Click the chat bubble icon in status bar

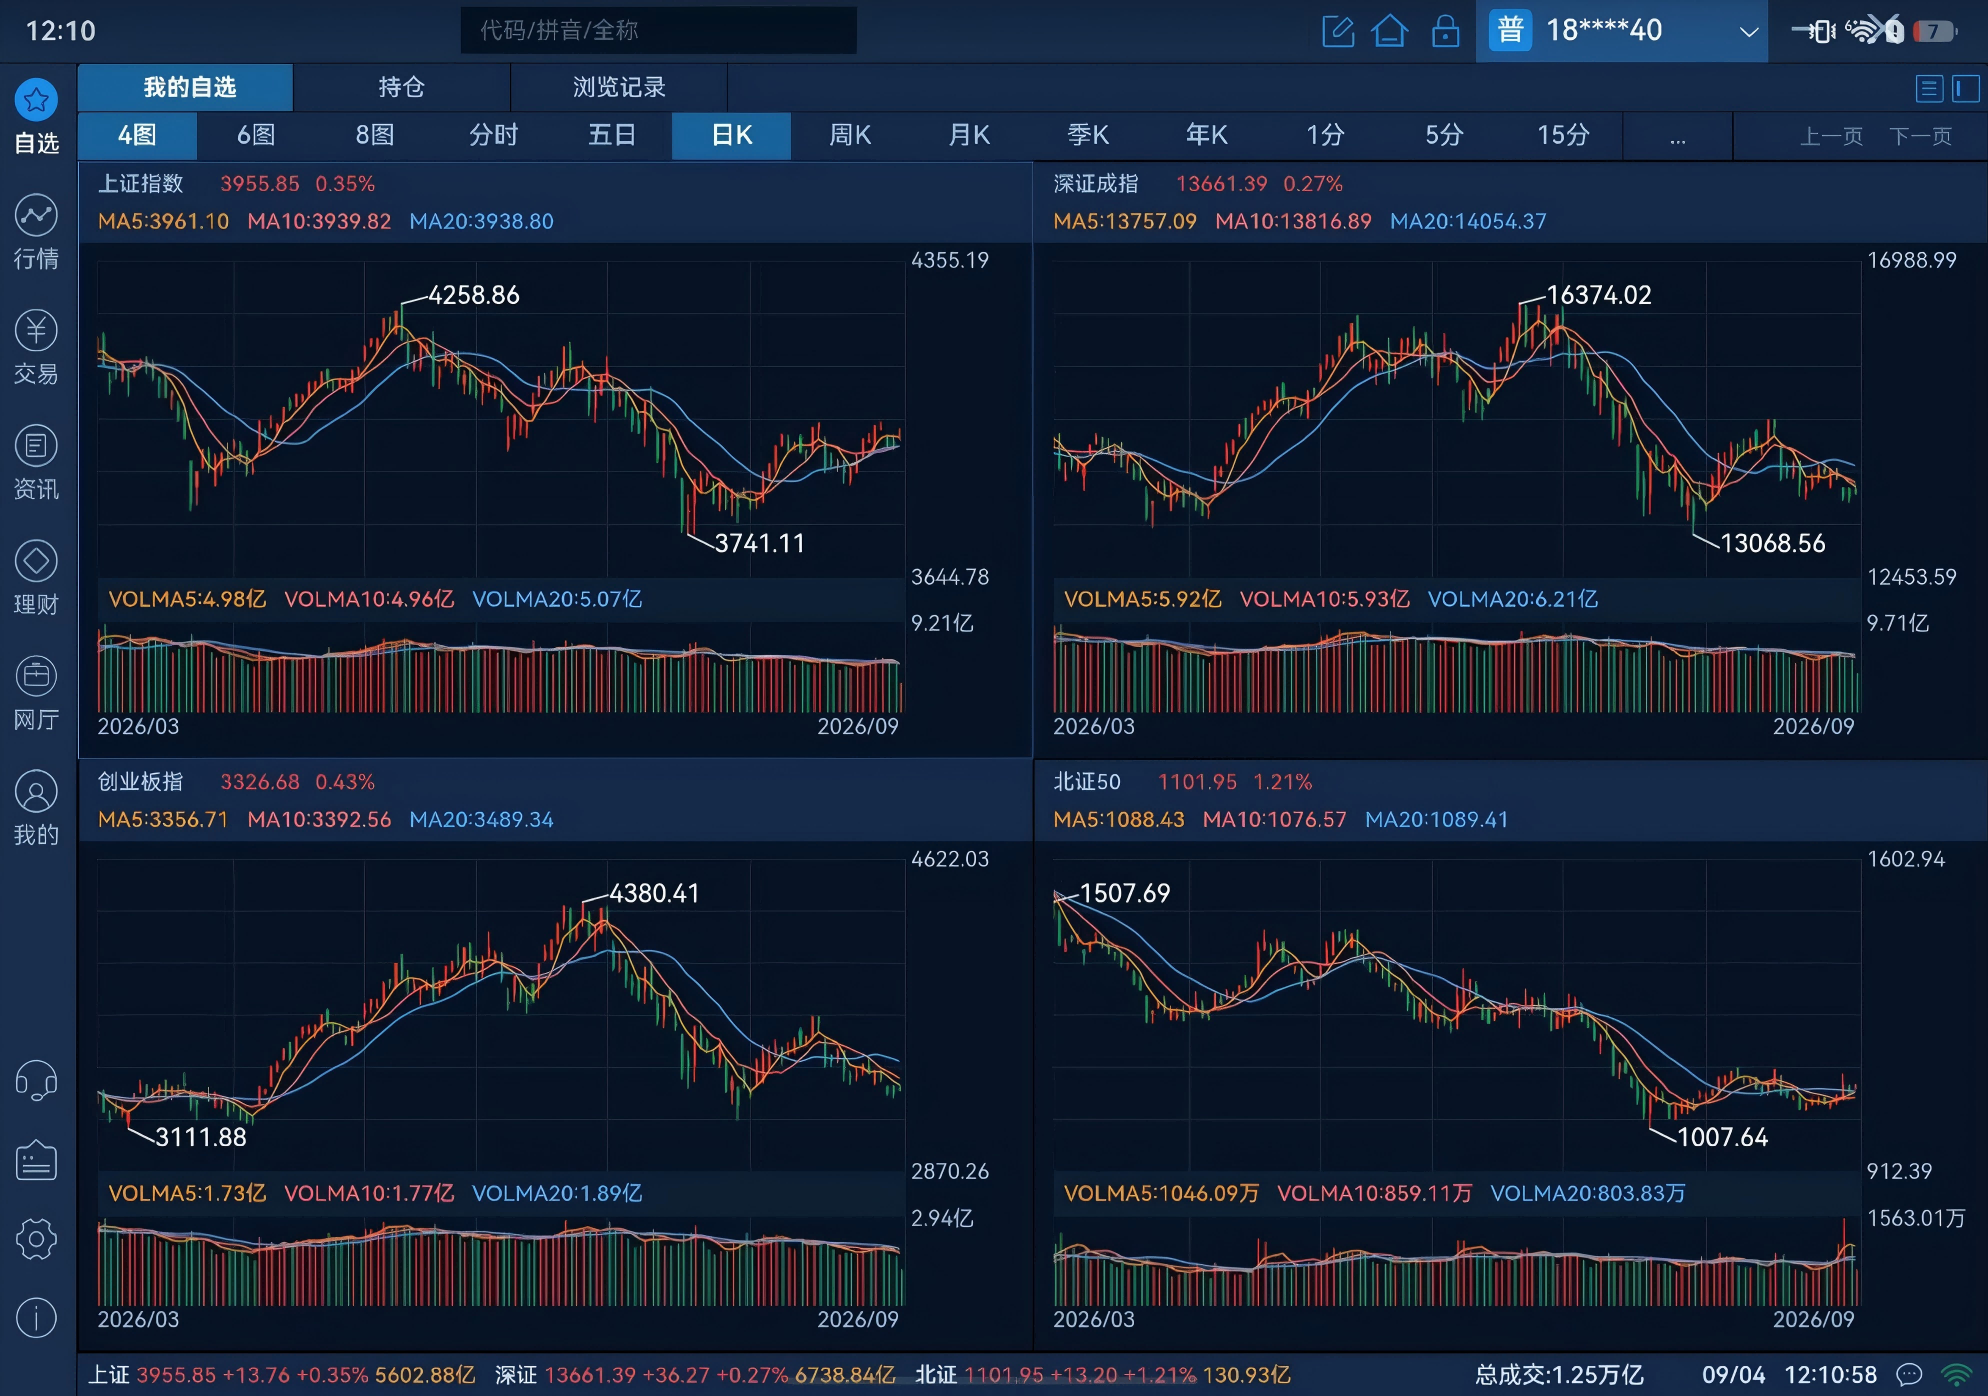[x=1910, y=1375]
